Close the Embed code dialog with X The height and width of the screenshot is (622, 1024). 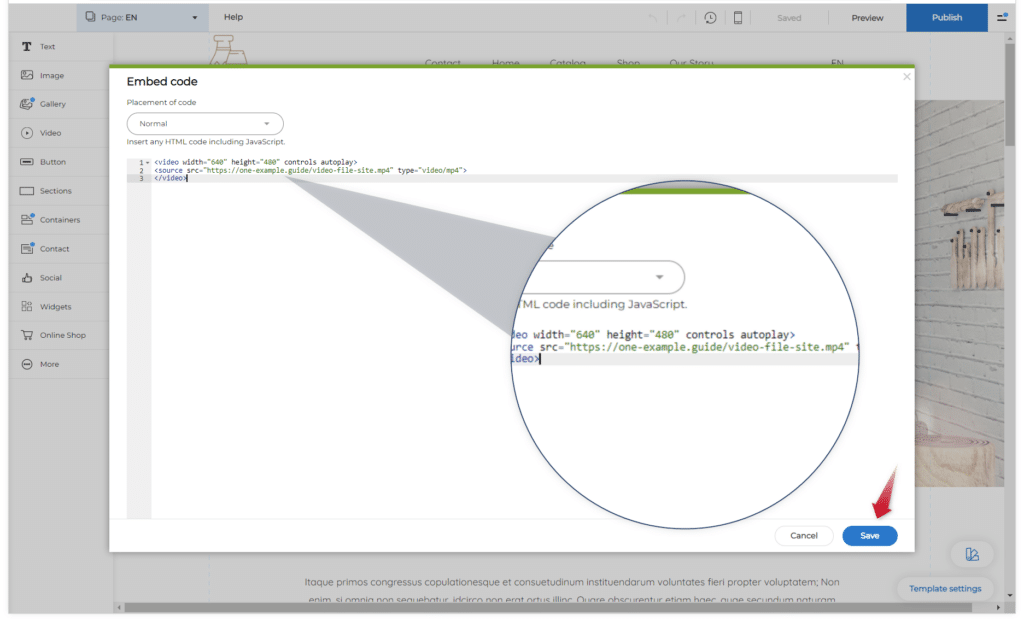[x=907, y=77]
